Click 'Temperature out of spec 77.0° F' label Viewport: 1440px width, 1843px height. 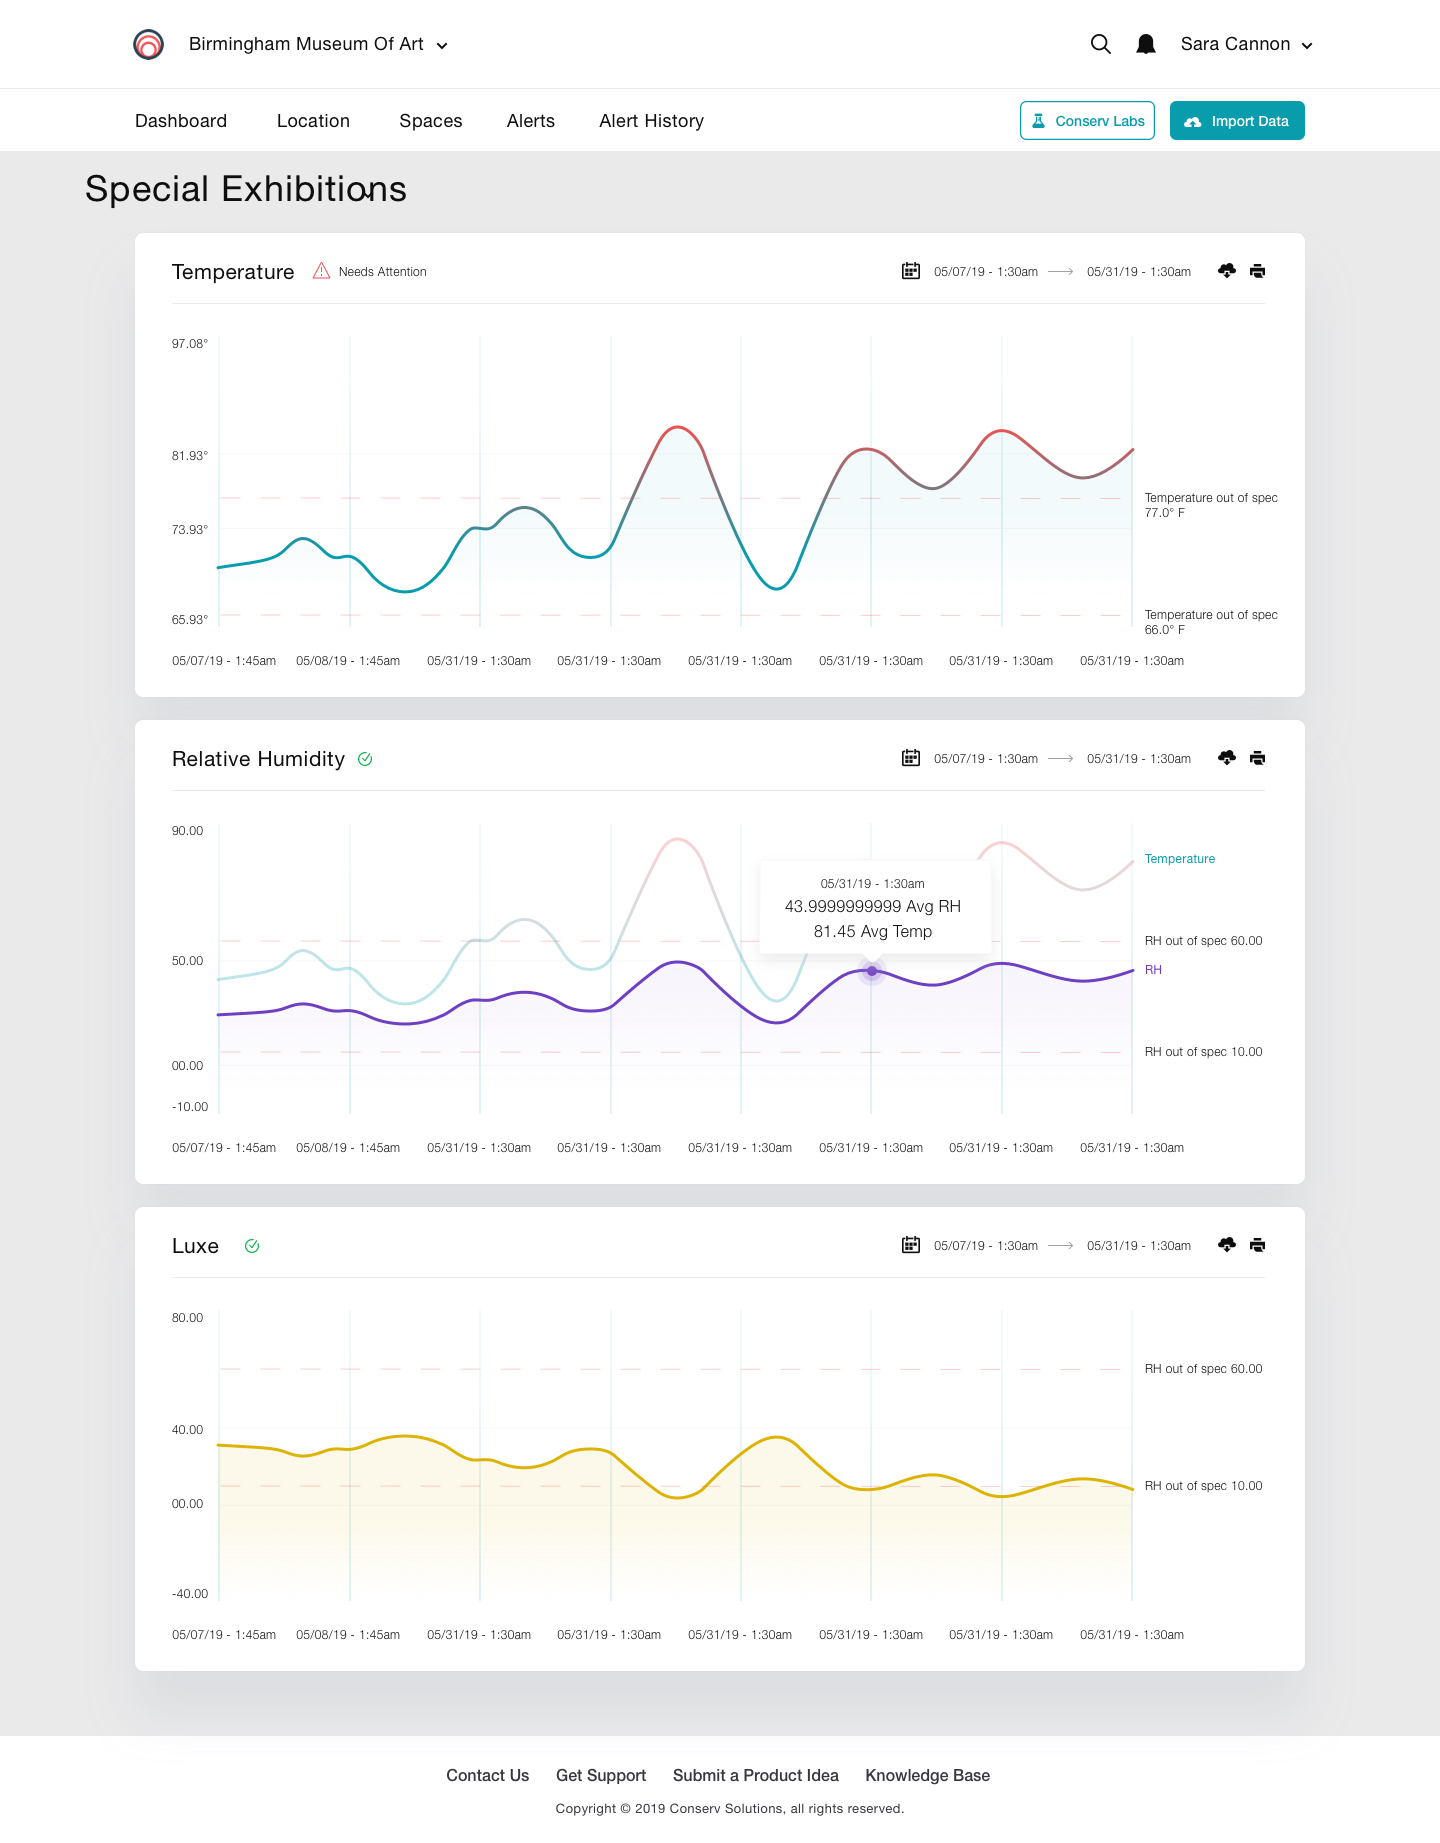[1211, 505]
